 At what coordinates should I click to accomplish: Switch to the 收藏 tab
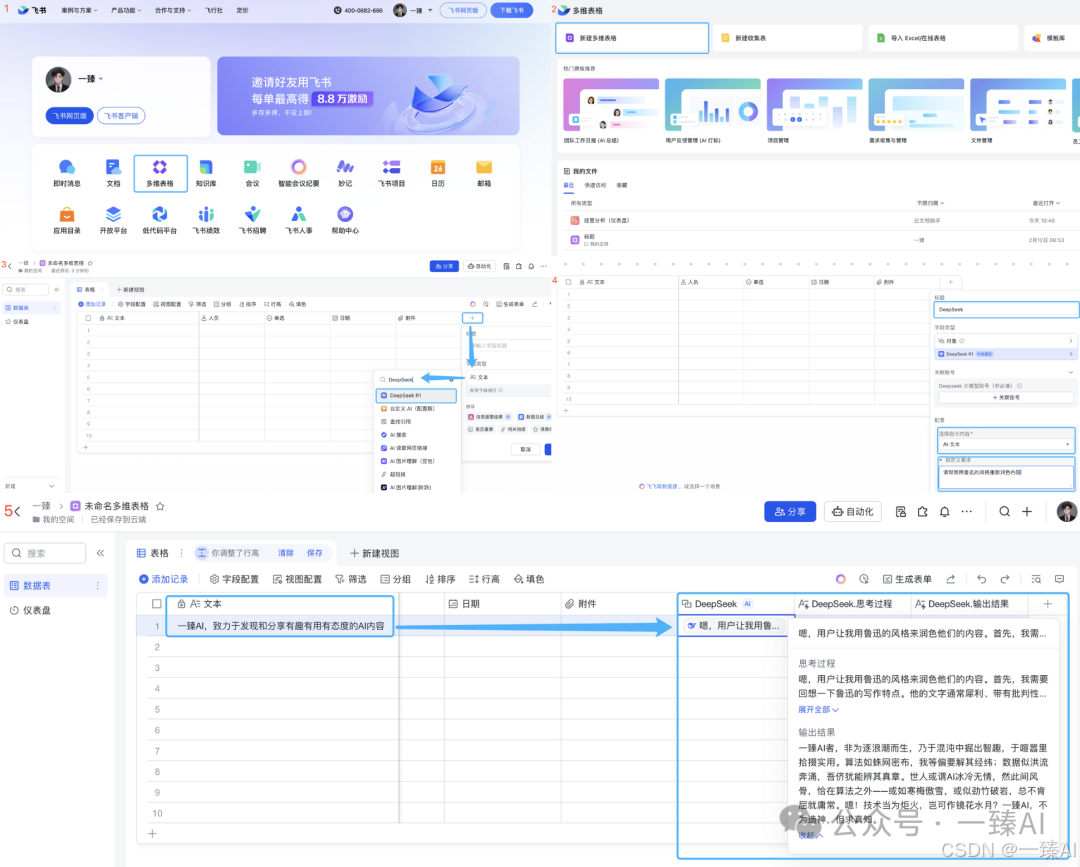(x=622, y=185)
